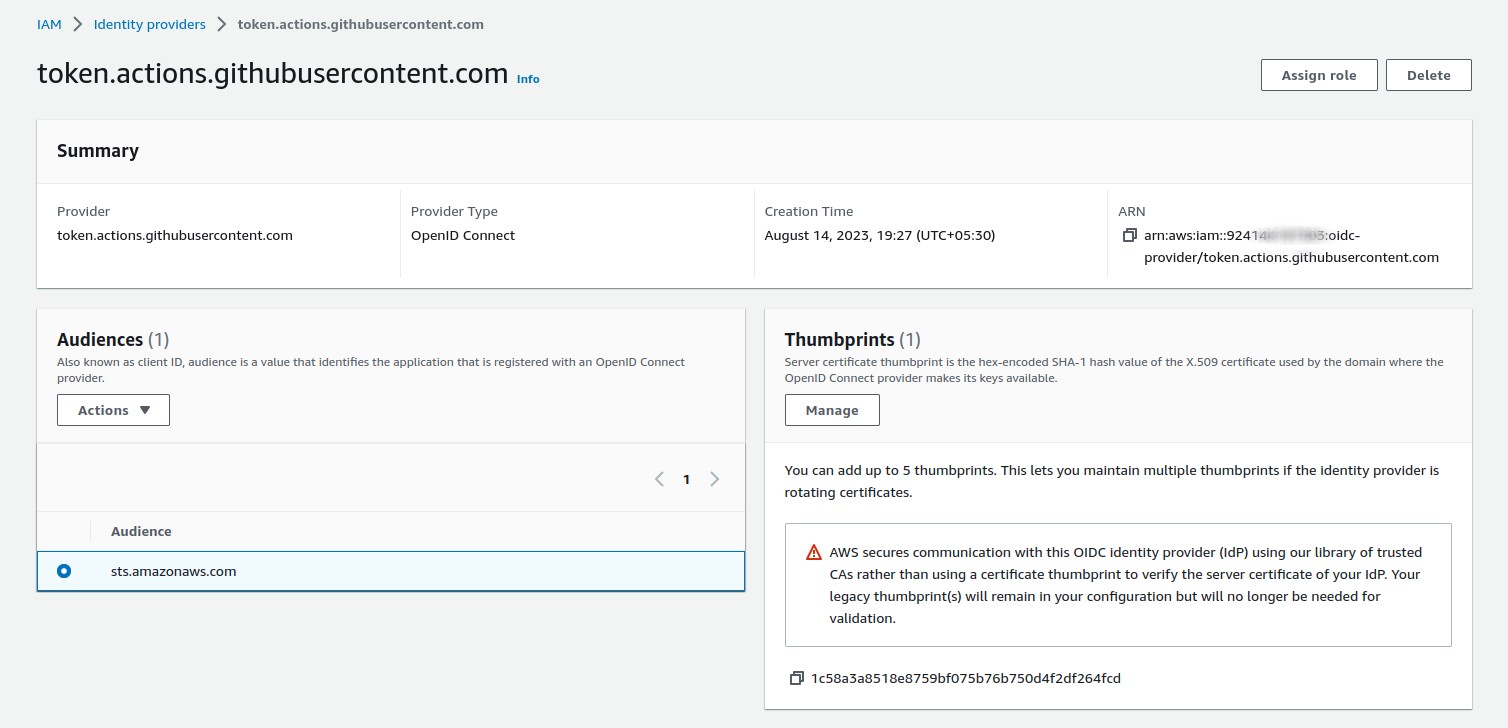The image size is (1508, 728).
Task: Copy the ARN using the copy icon
Action: tap(1129, 236)
